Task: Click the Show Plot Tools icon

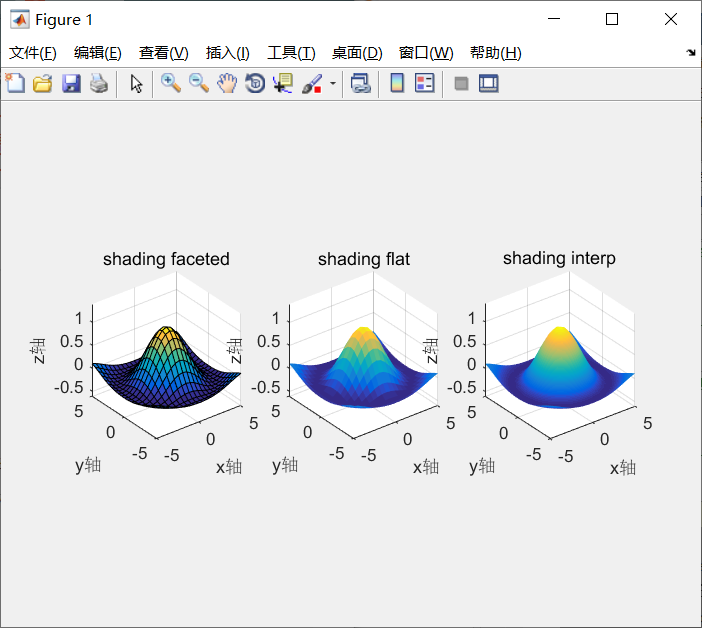Action: click(488, 84)
